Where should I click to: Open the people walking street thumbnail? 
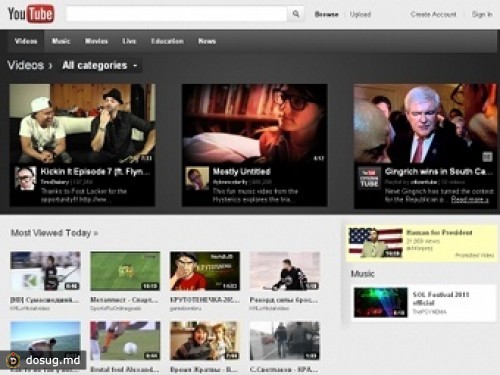[x=285, y=341]
